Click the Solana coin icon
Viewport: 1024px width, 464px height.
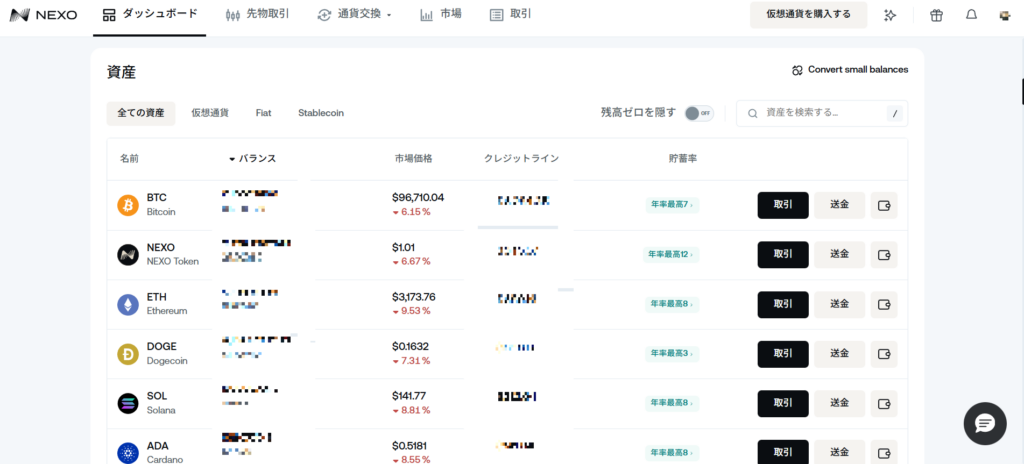point(128,404)
